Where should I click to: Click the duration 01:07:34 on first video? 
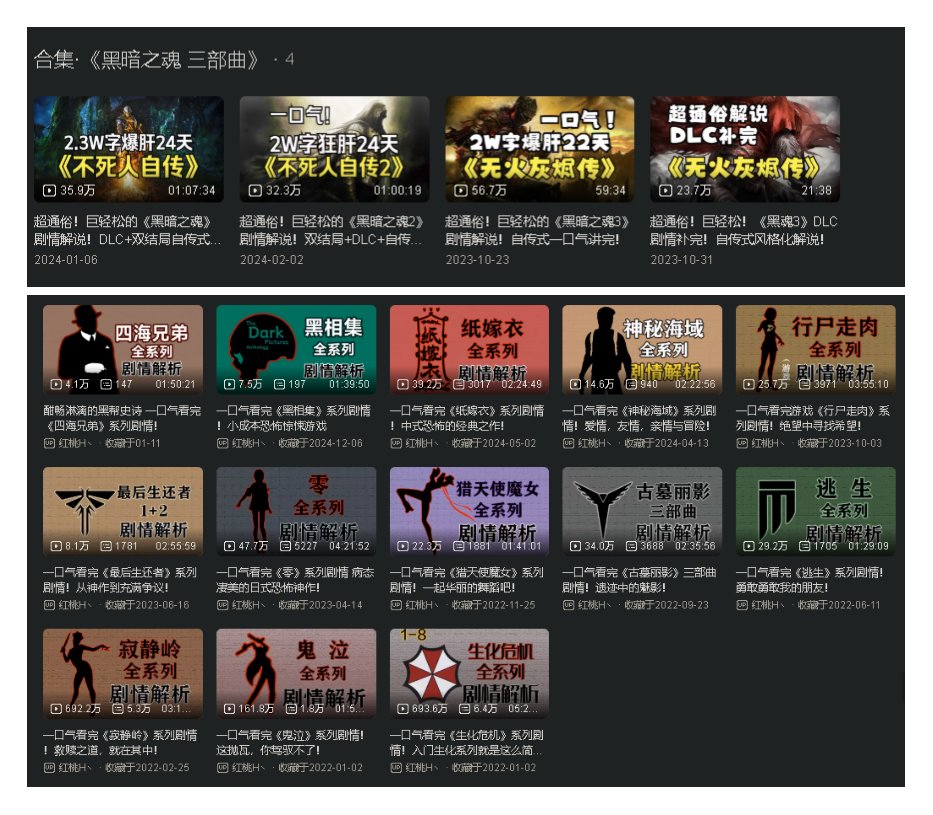191,190
